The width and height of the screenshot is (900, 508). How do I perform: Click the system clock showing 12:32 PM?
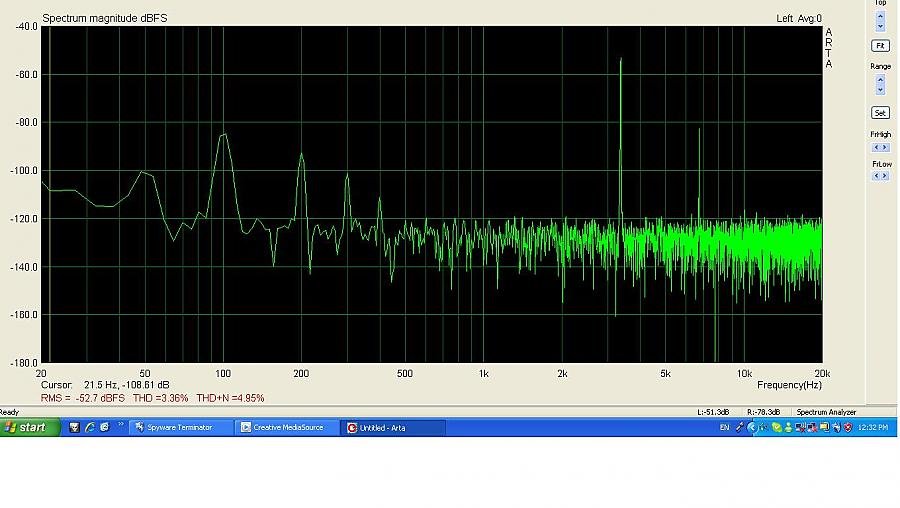point(872,428)
